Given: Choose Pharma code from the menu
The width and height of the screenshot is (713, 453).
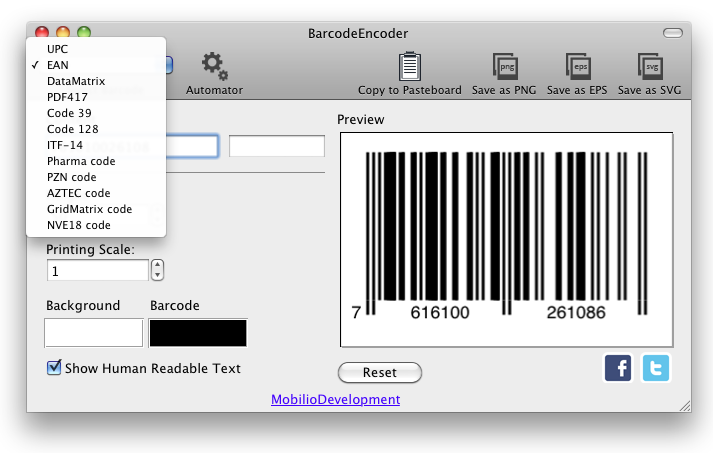Looking at the screenshot, I should (96, 161).
